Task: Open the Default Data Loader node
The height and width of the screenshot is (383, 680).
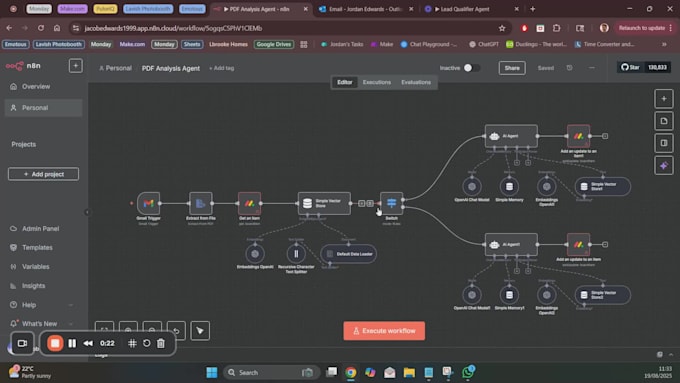Action: coord(349,254)
